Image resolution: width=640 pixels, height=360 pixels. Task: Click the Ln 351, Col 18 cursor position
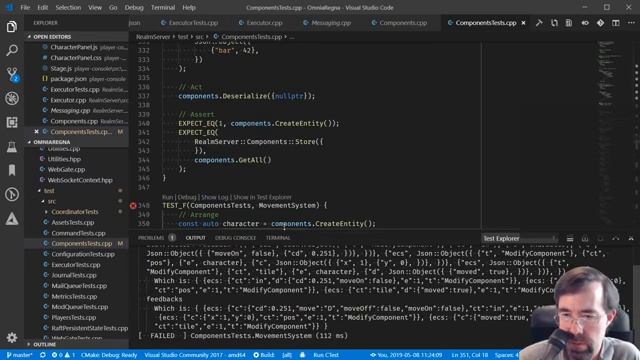coord(469,355)
